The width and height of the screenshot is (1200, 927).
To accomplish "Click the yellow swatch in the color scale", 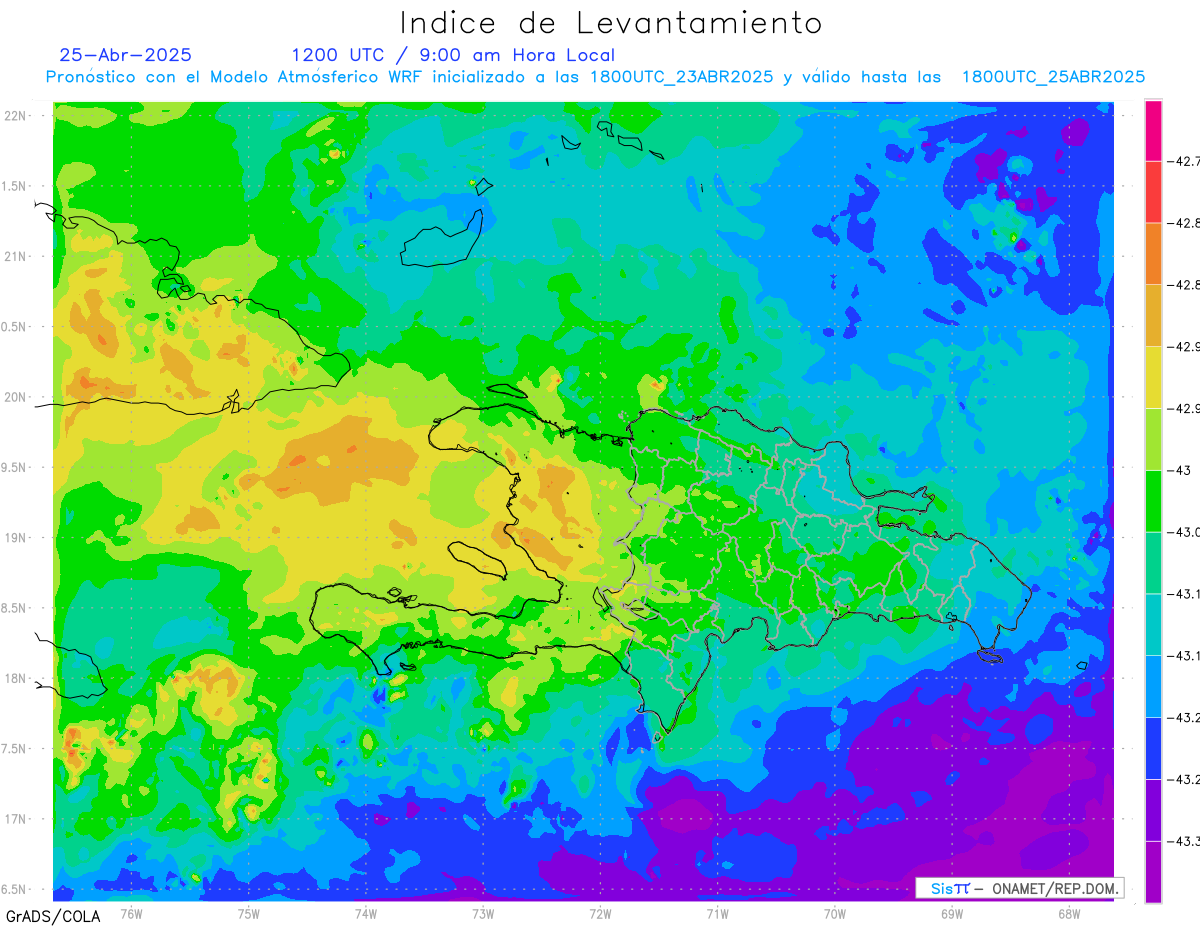I will 1153,377.
